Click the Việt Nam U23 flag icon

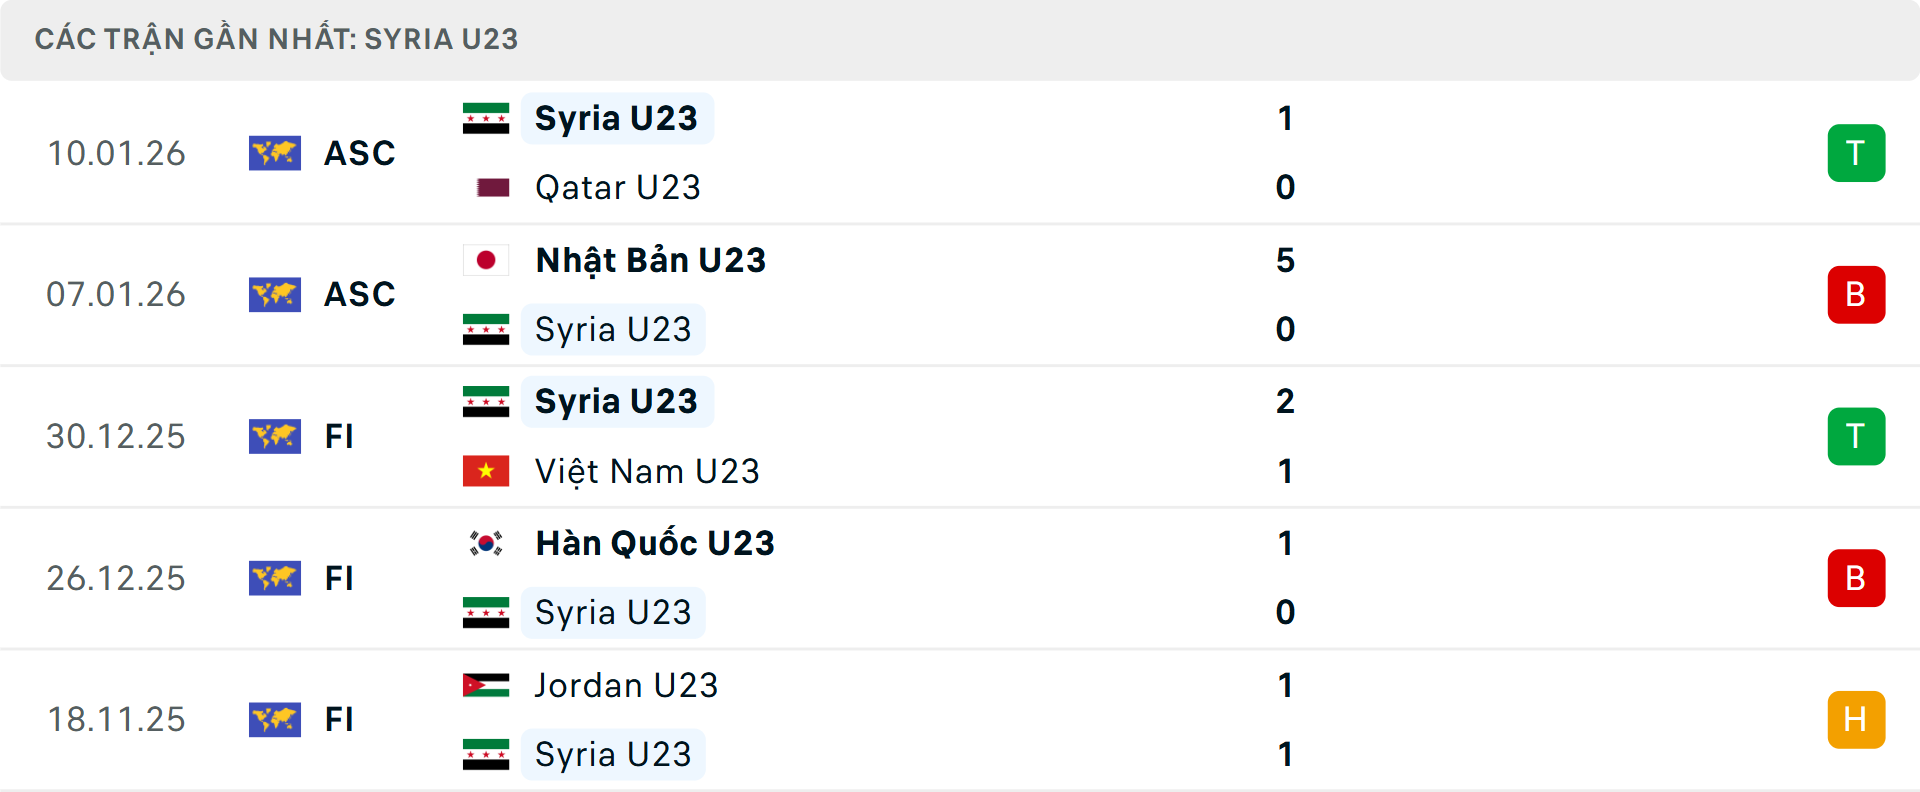coord(486,471)
